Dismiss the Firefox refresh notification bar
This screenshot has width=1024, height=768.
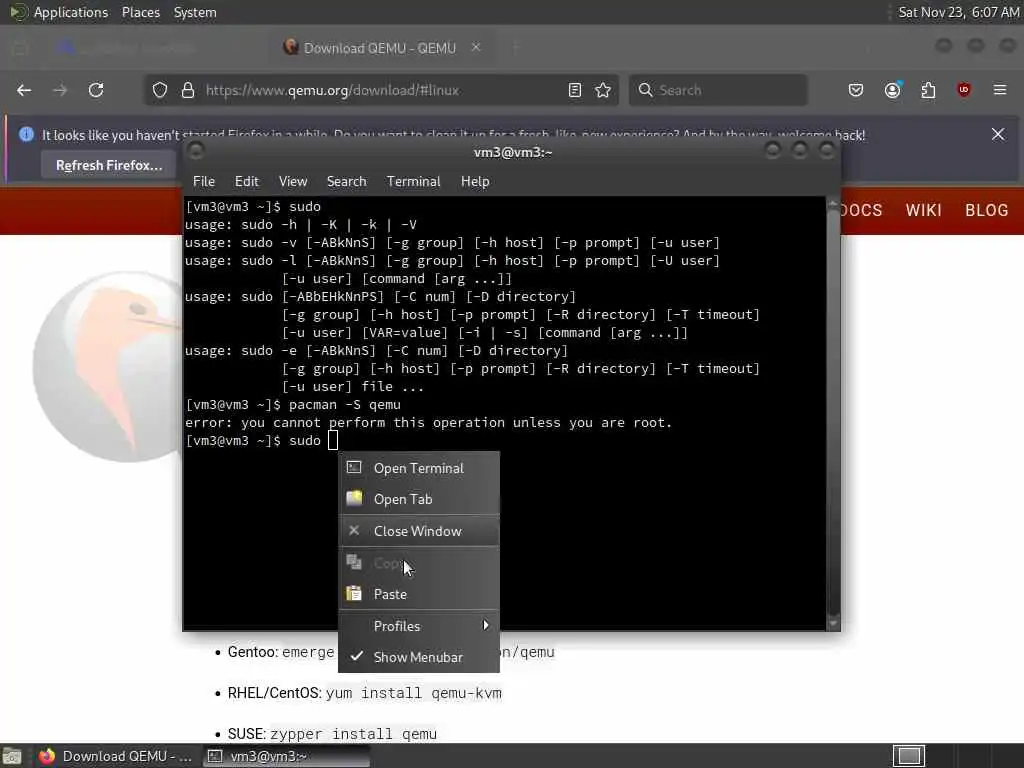(x=998, y=134)
